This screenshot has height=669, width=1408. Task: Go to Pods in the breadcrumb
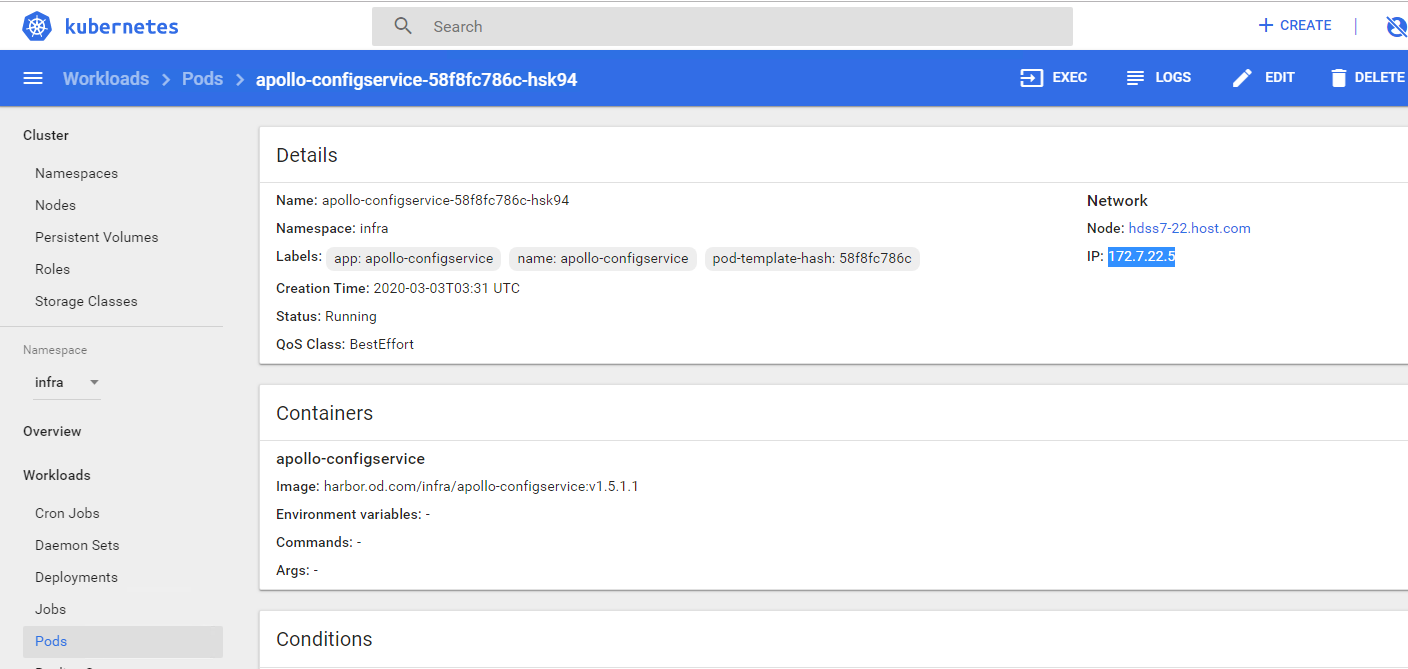pos(202,79)
